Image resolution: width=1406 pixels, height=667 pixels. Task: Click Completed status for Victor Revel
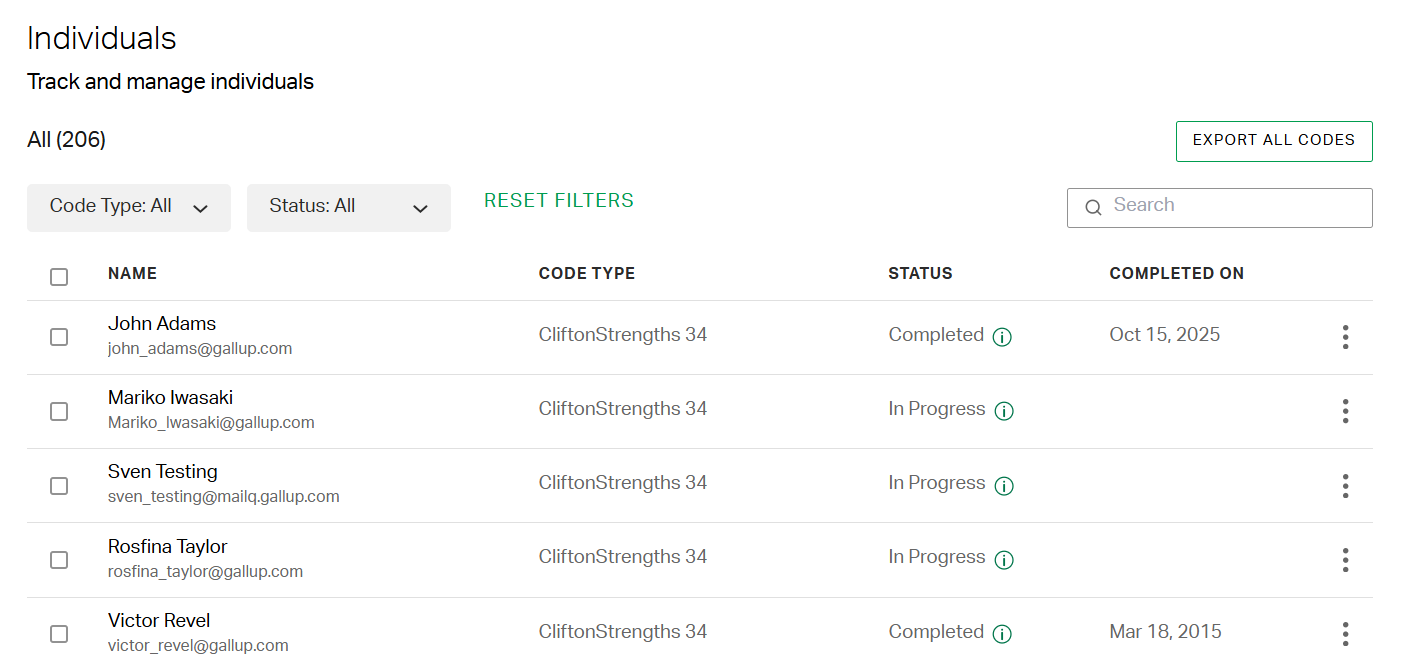point(936,632)
